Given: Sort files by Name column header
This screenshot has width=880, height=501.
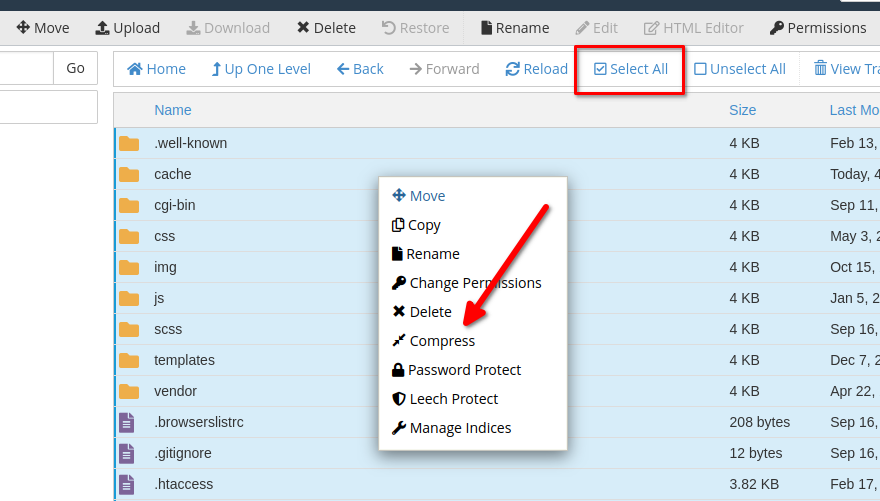Looking at the screenshot, I should (x=173, y=110).
